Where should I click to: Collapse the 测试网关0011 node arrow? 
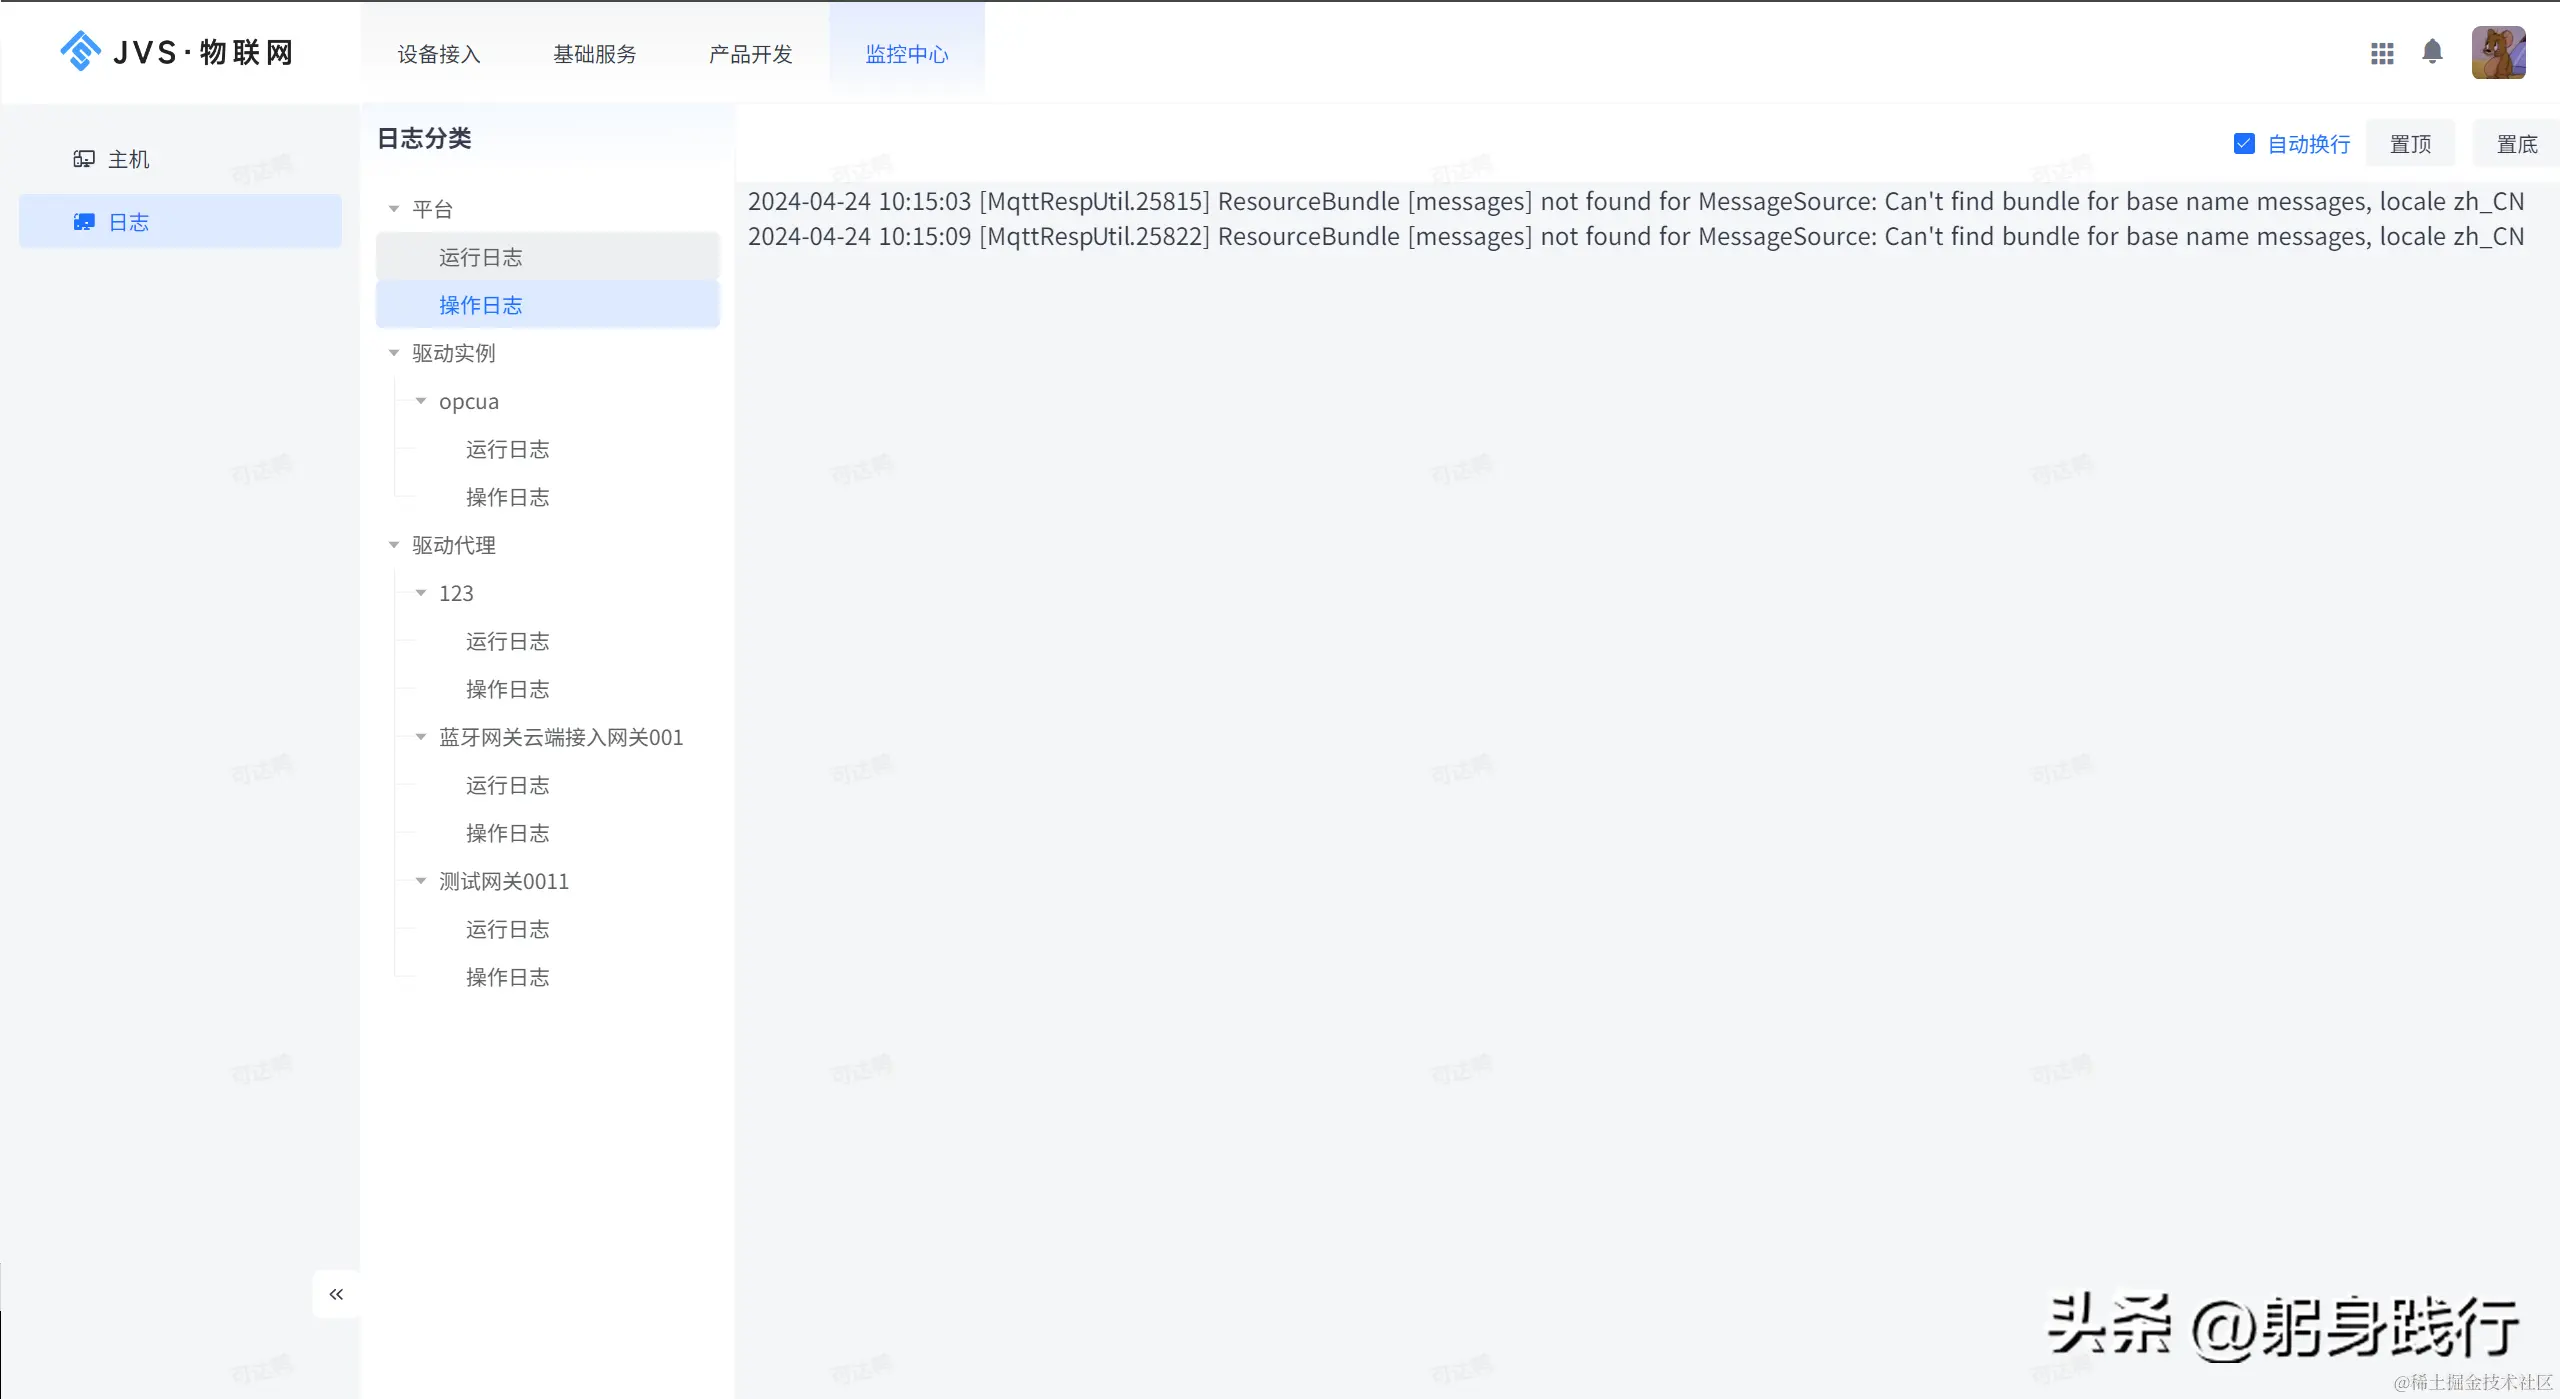coord(421,881)
